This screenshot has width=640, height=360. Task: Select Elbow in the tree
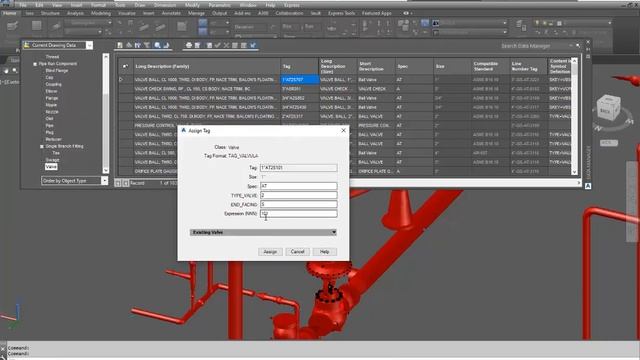pos(51,91)
